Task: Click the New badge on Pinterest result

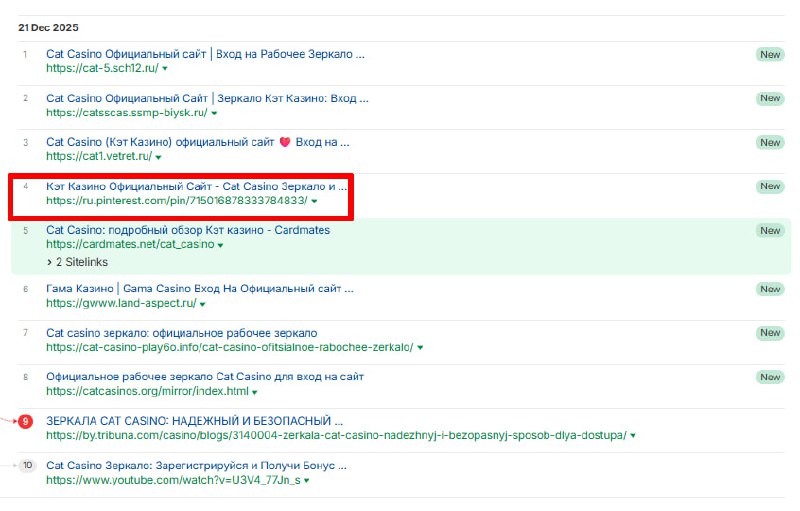Action: (x=769, y=187)
